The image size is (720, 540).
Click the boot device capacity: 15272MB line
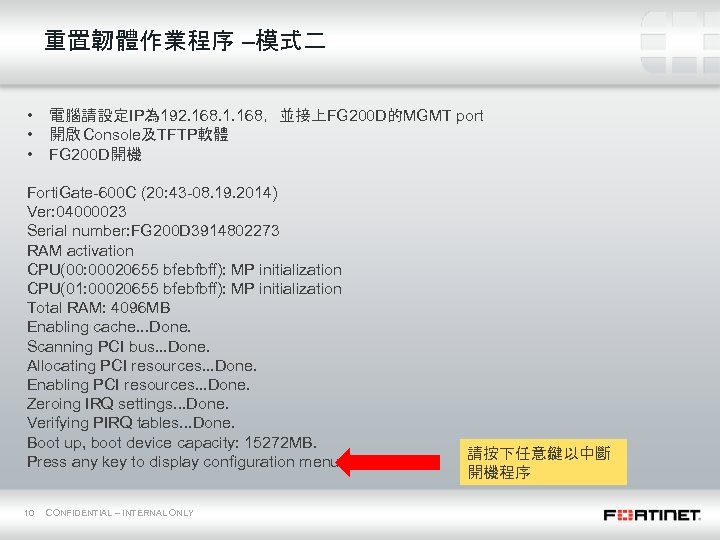point(172,443)
